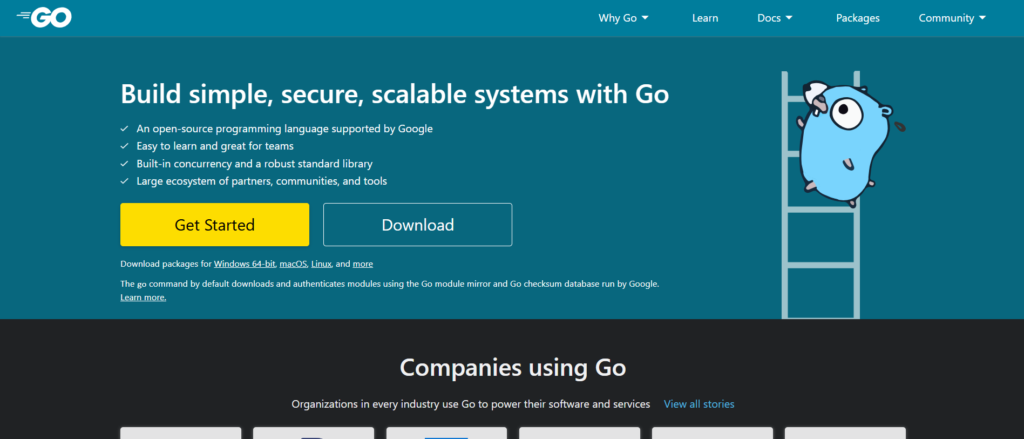Click the Go logo in the header
This screenshot has height=439, width=1024.
pyautogui.click(x=44, y=18)
